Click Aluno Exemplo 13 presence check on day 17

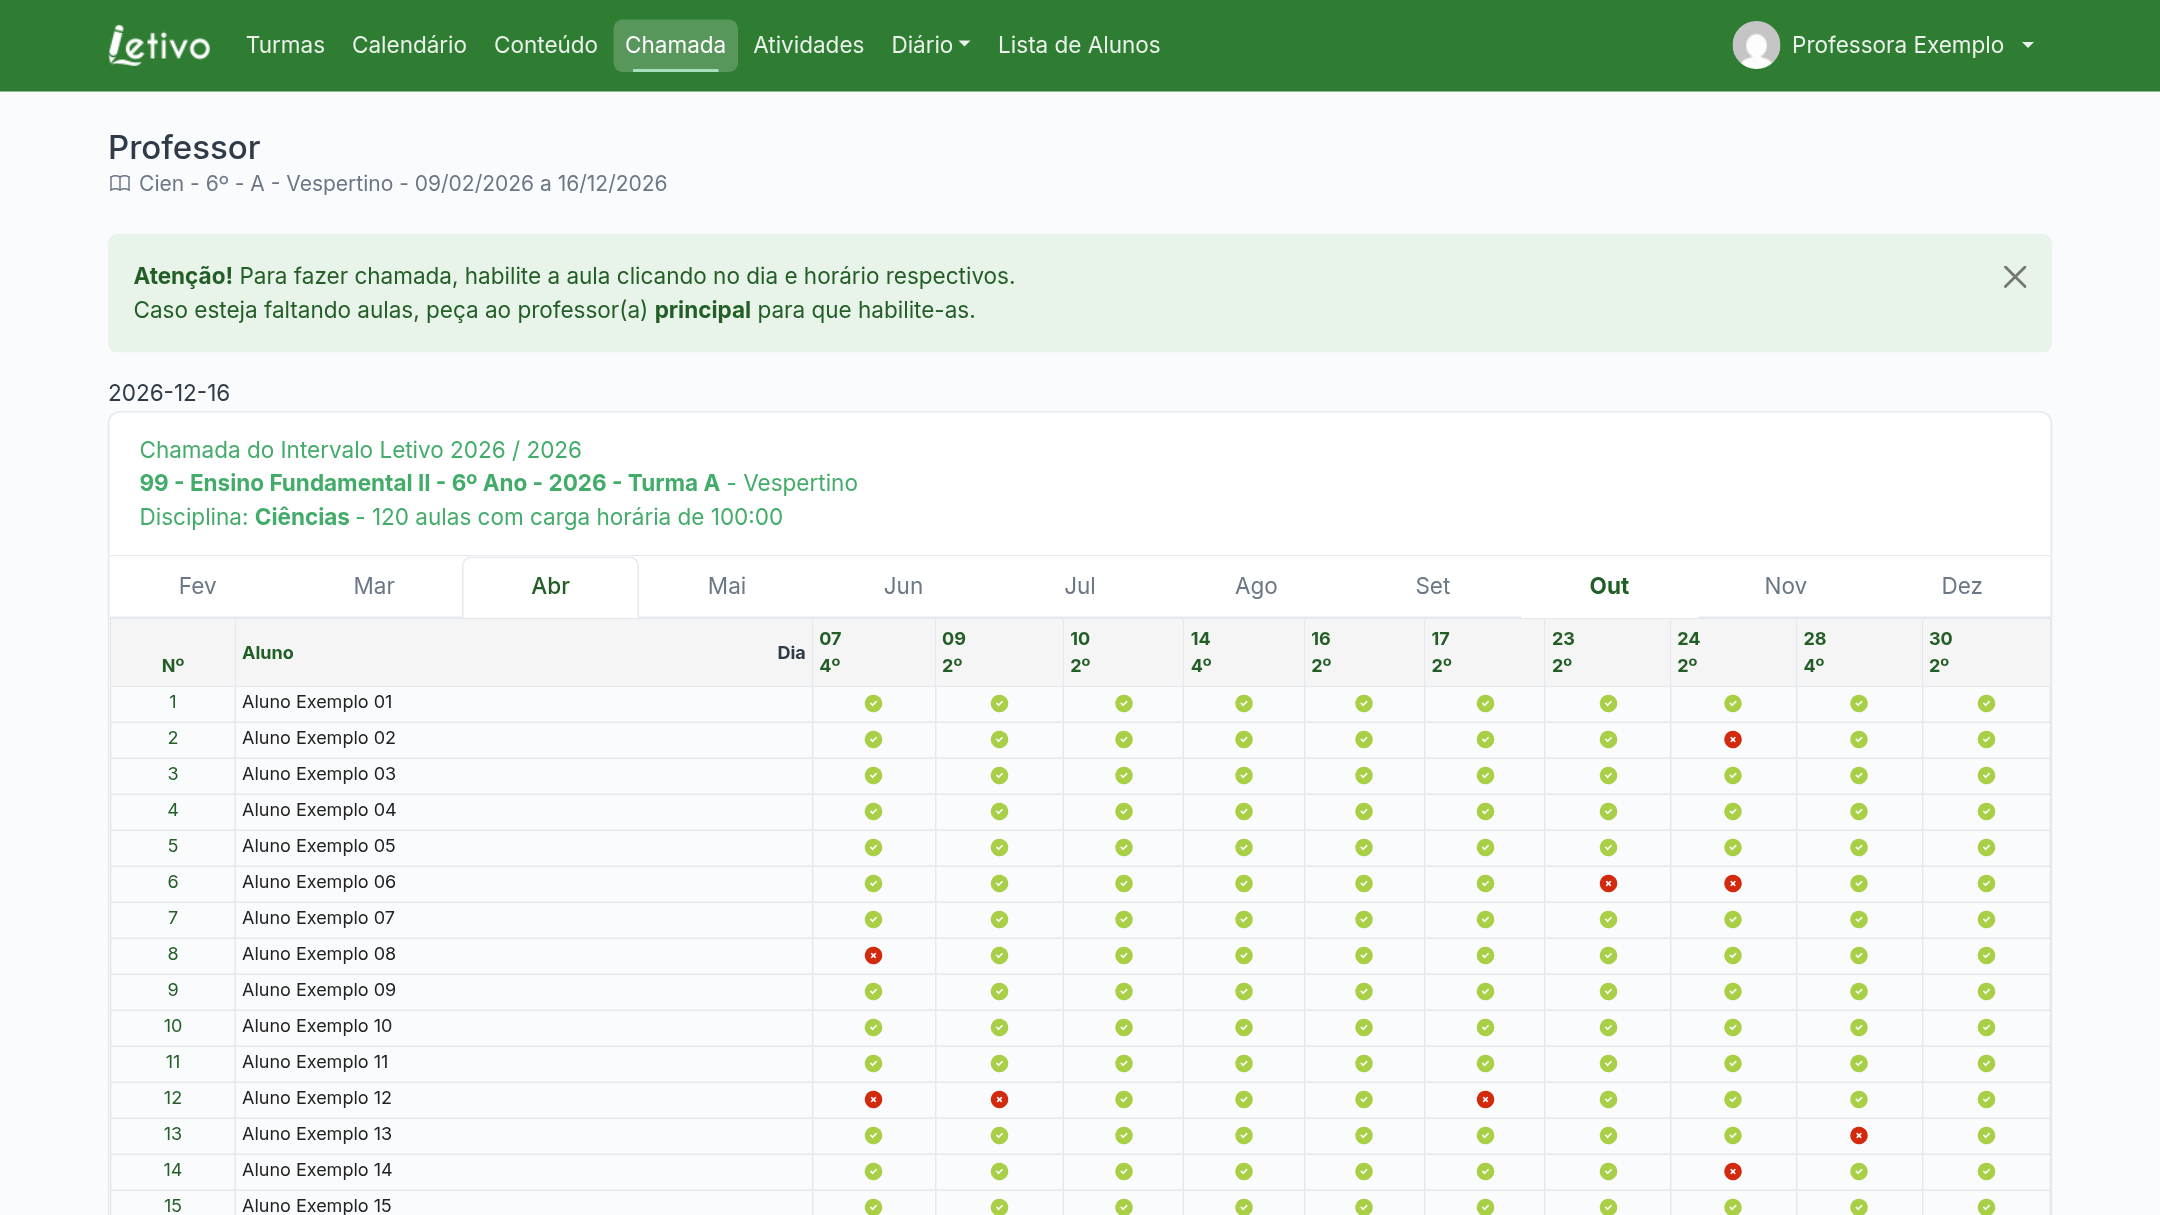tap(1485, 1136)
